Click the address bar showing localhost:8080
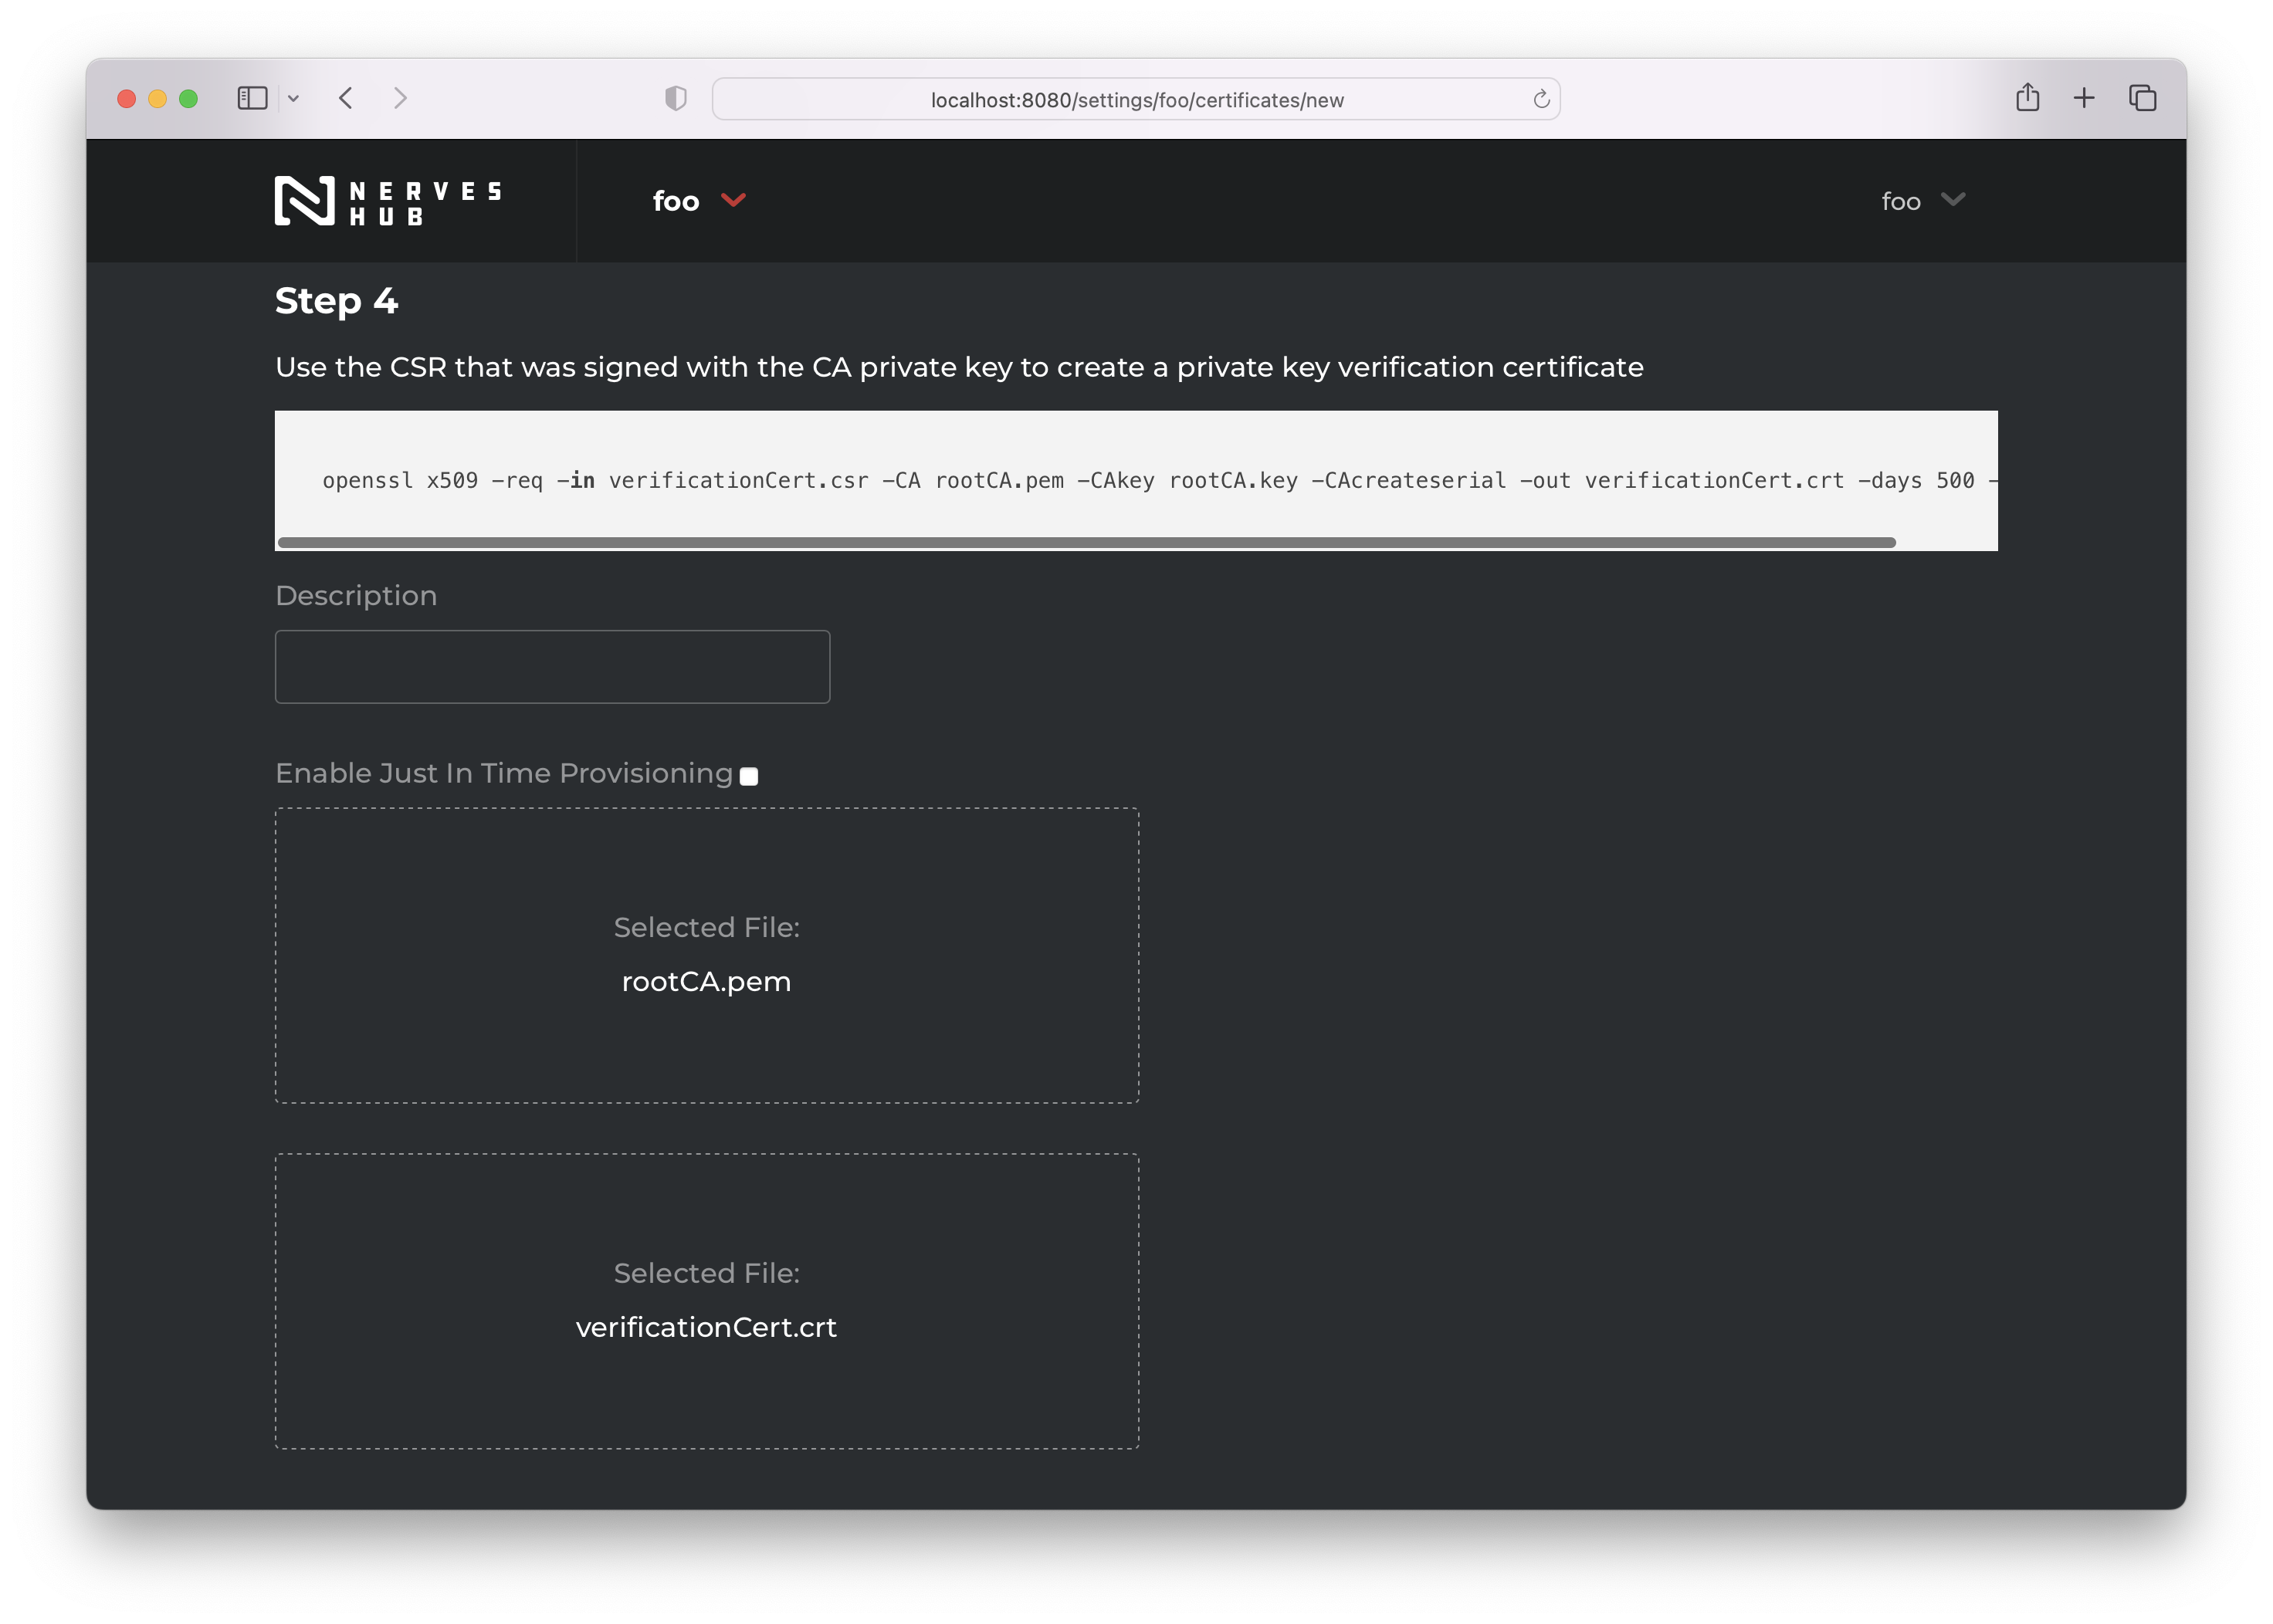Image resolution: width=2273 pixels, height=1624 pixels. click(1136, 99)
